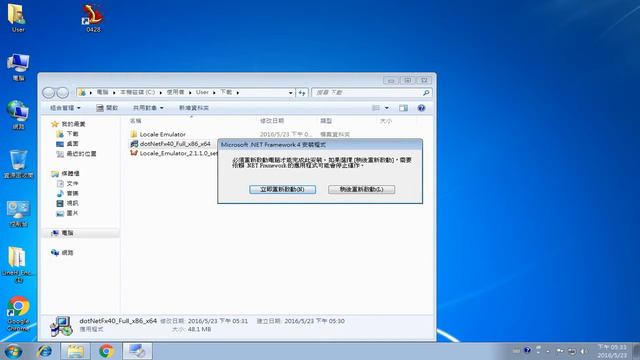Select Videos library in the navigation pane
Viewport: 640px width, 360px height.
pyautogui.click(x=68, y=203)
